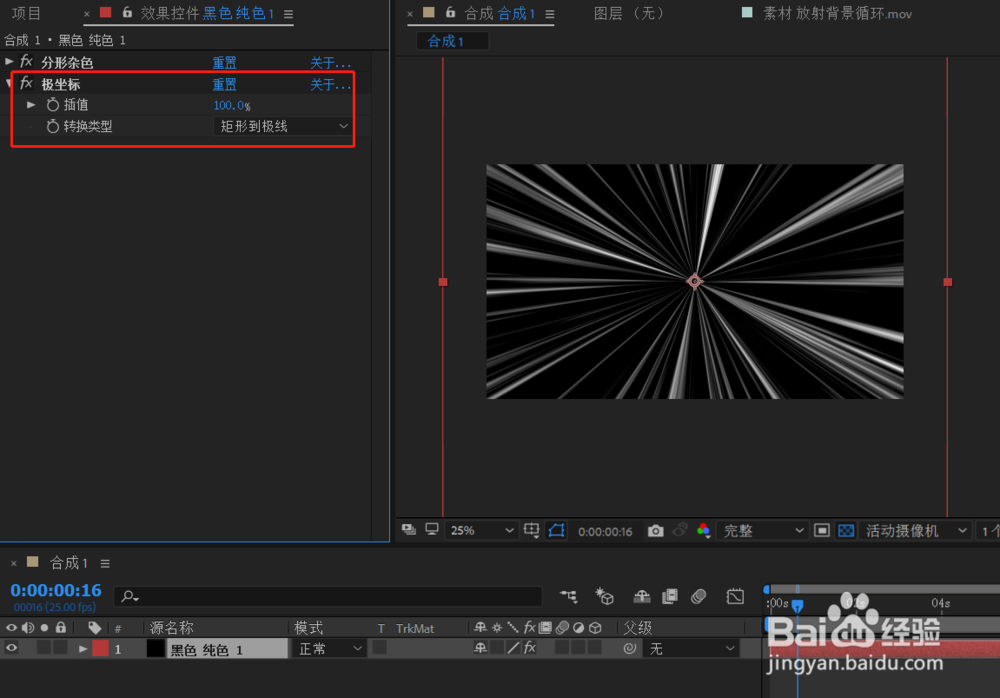1000x698 pixels.
Task: Click the primary viewer monitor icon
Action: click(432, 530)
